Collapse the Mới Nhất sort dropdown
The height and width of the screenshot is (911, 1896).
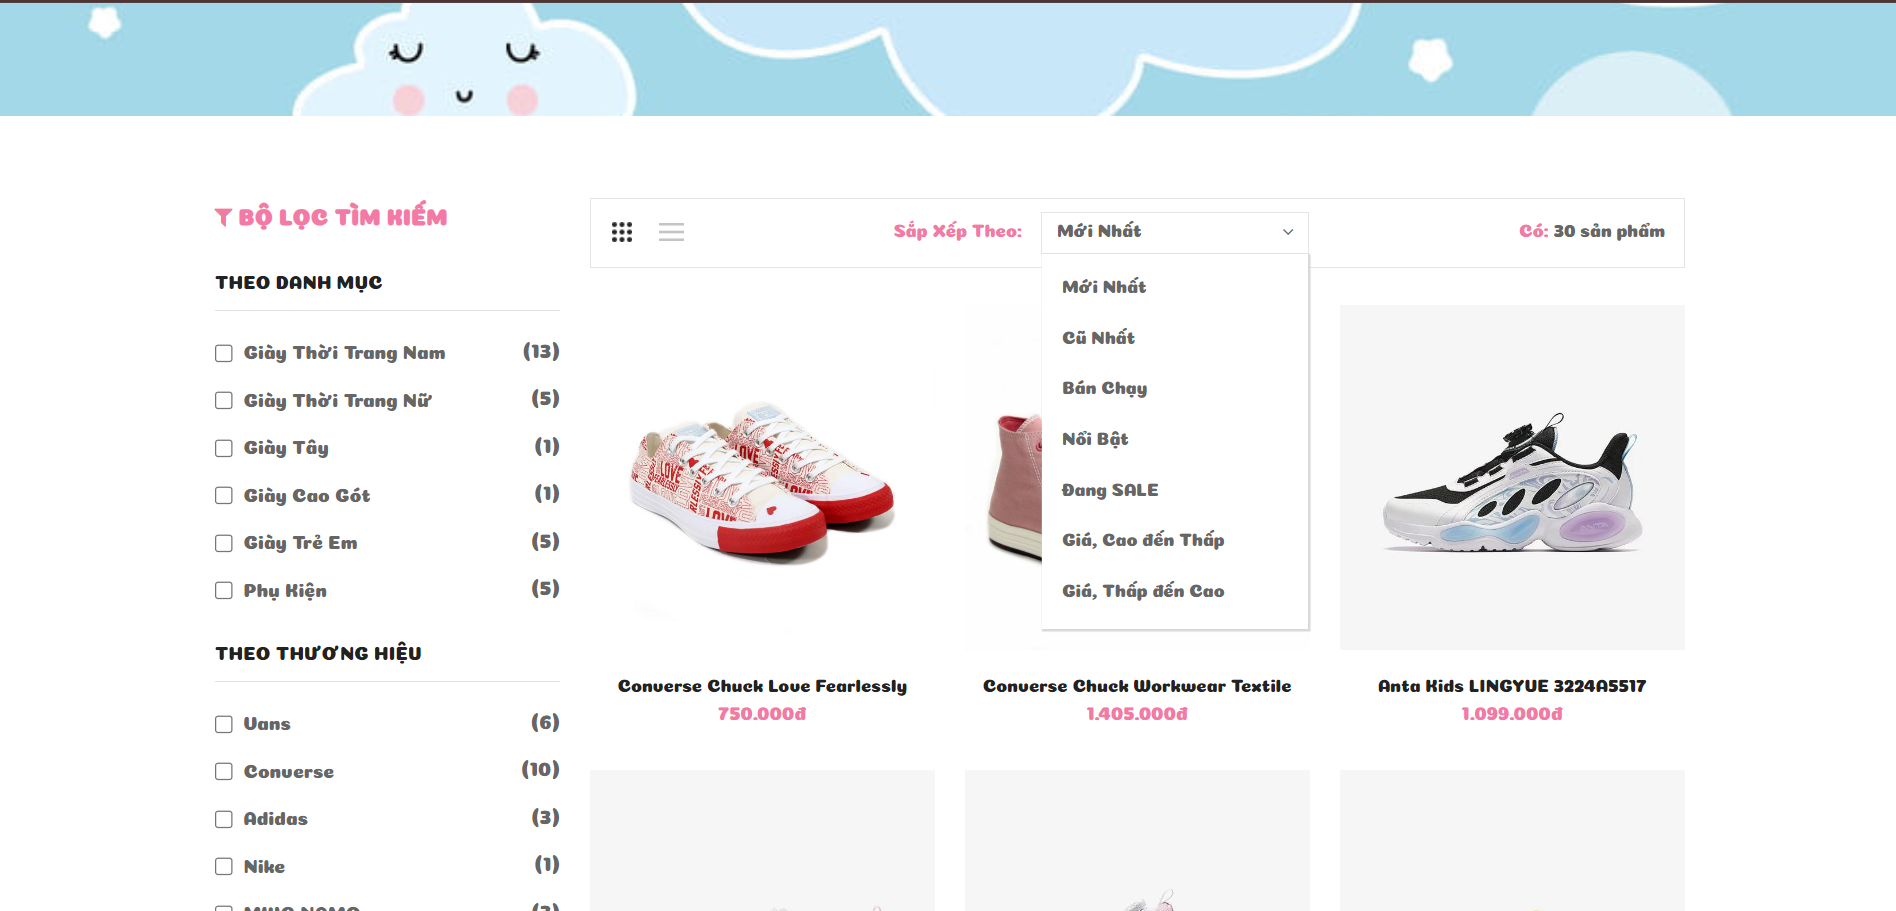[x=1175, y=232]
